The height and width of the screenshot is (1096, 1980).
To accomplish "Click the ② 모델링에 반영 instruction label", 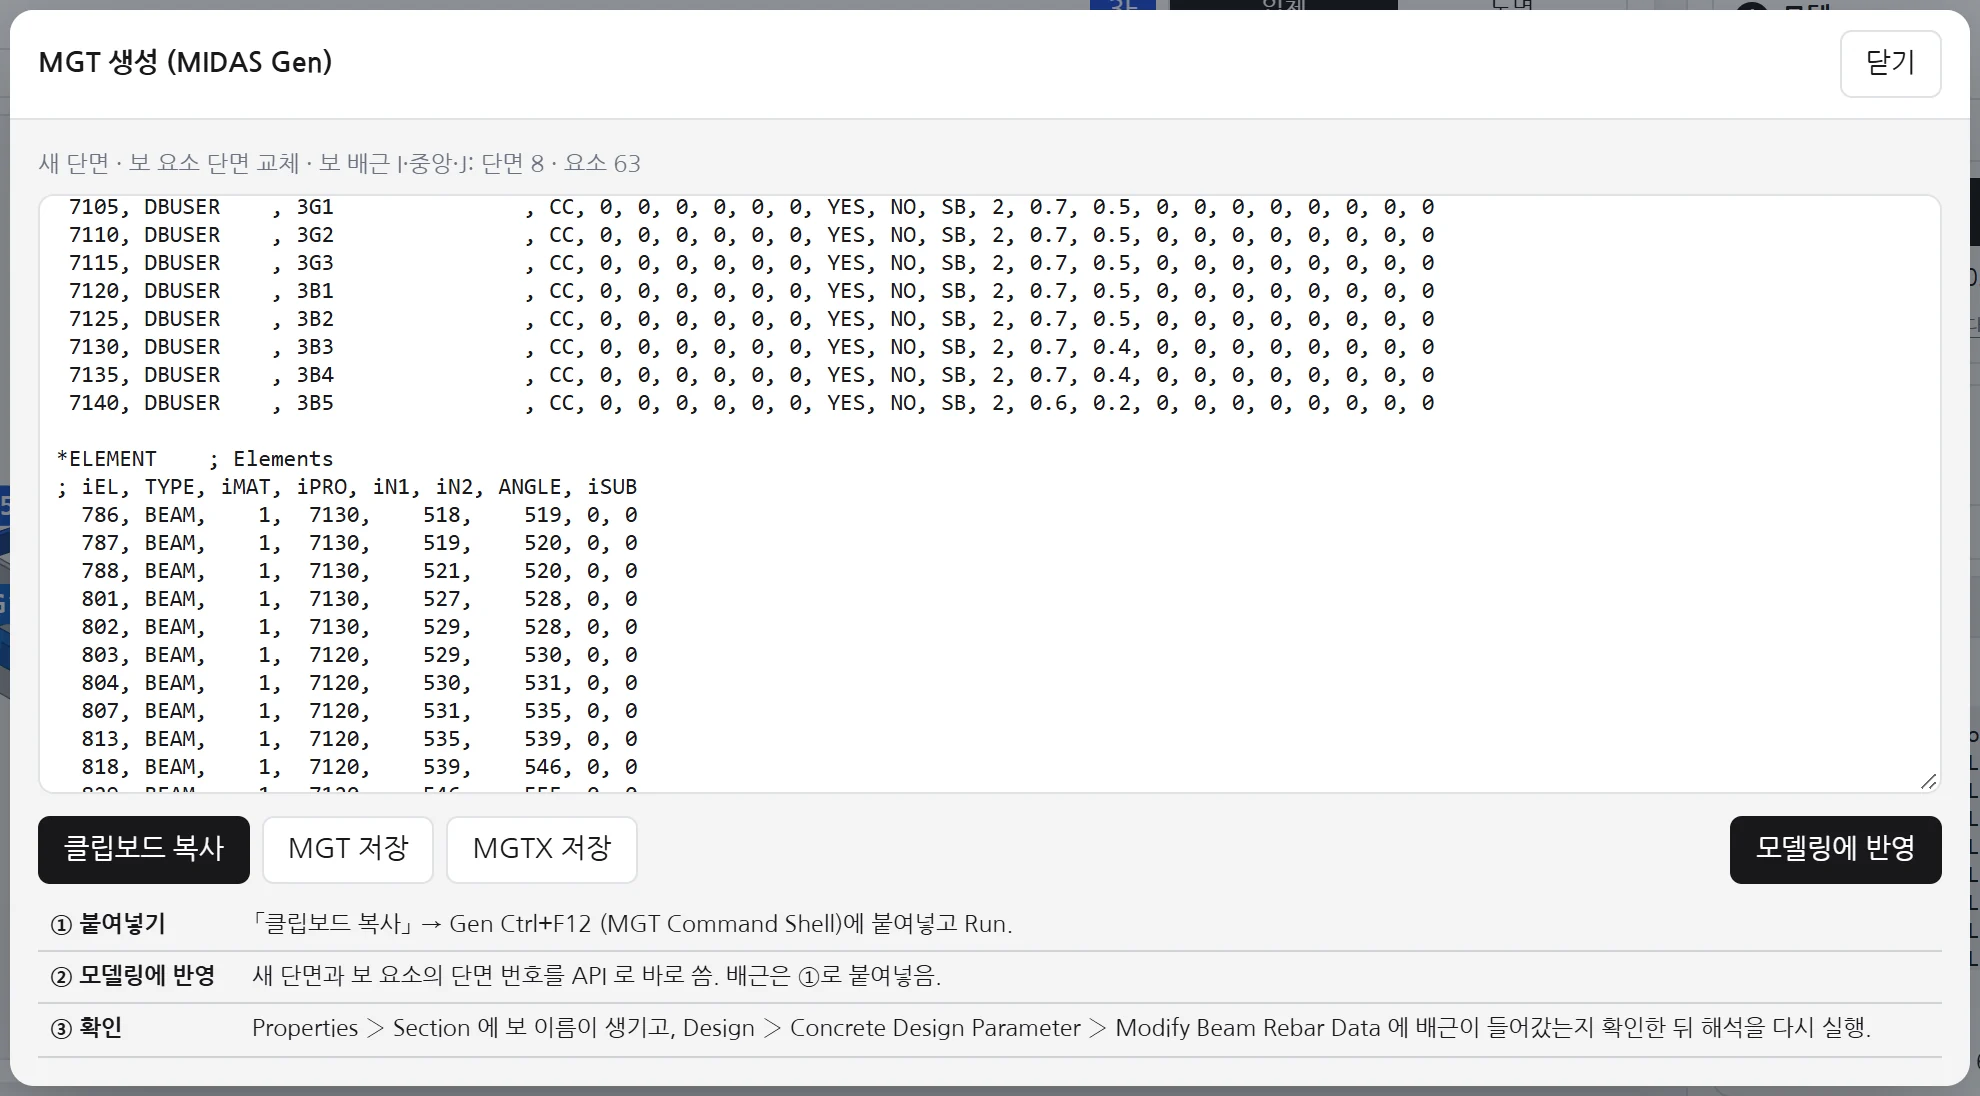I will pyautogui.click(x=133, y=976).
